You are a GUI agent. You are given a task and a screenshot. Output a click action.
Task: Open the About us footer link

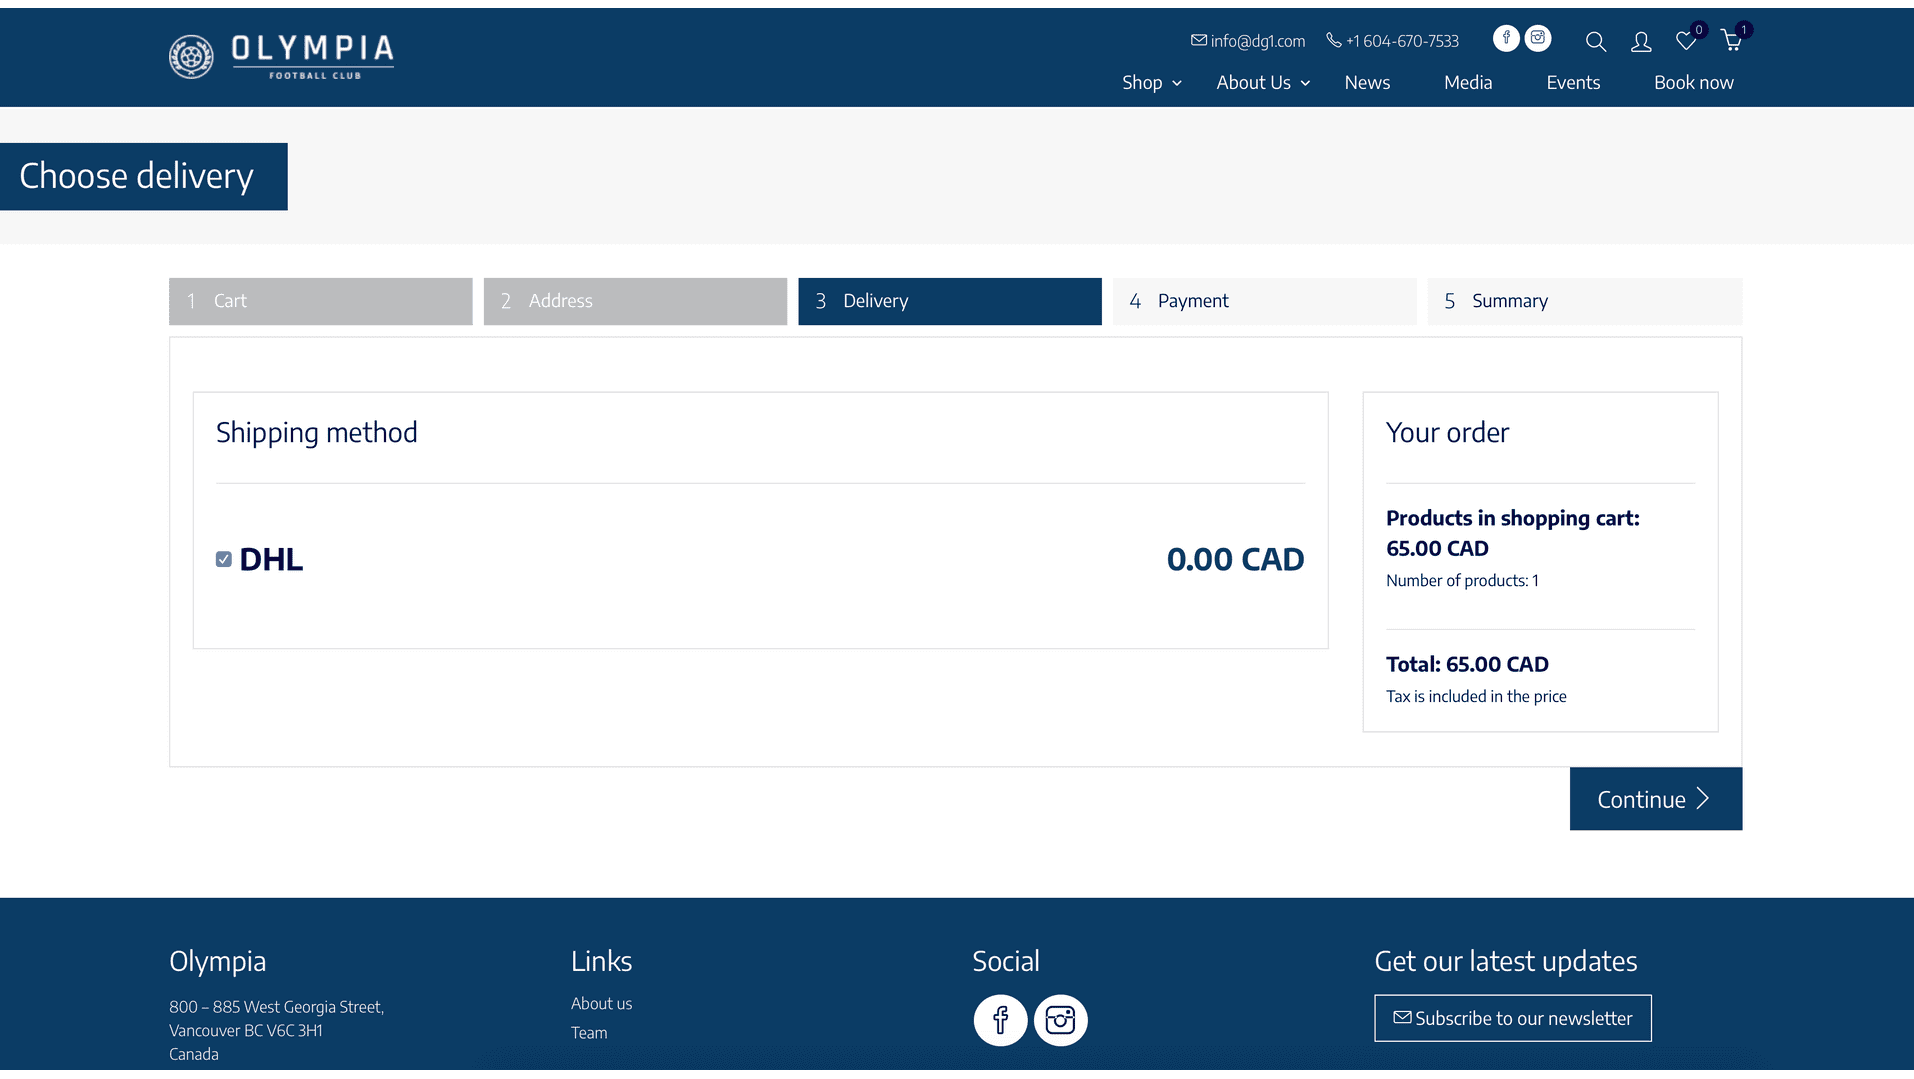tap(601, 1004)
